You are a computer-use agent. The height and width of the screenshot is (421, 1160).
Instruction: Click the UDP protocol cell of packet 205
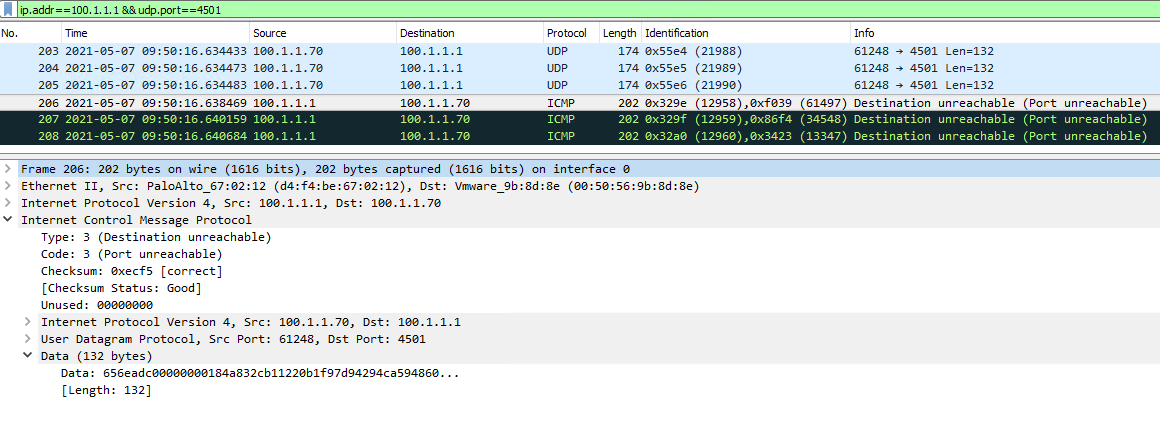coord(558,86)
